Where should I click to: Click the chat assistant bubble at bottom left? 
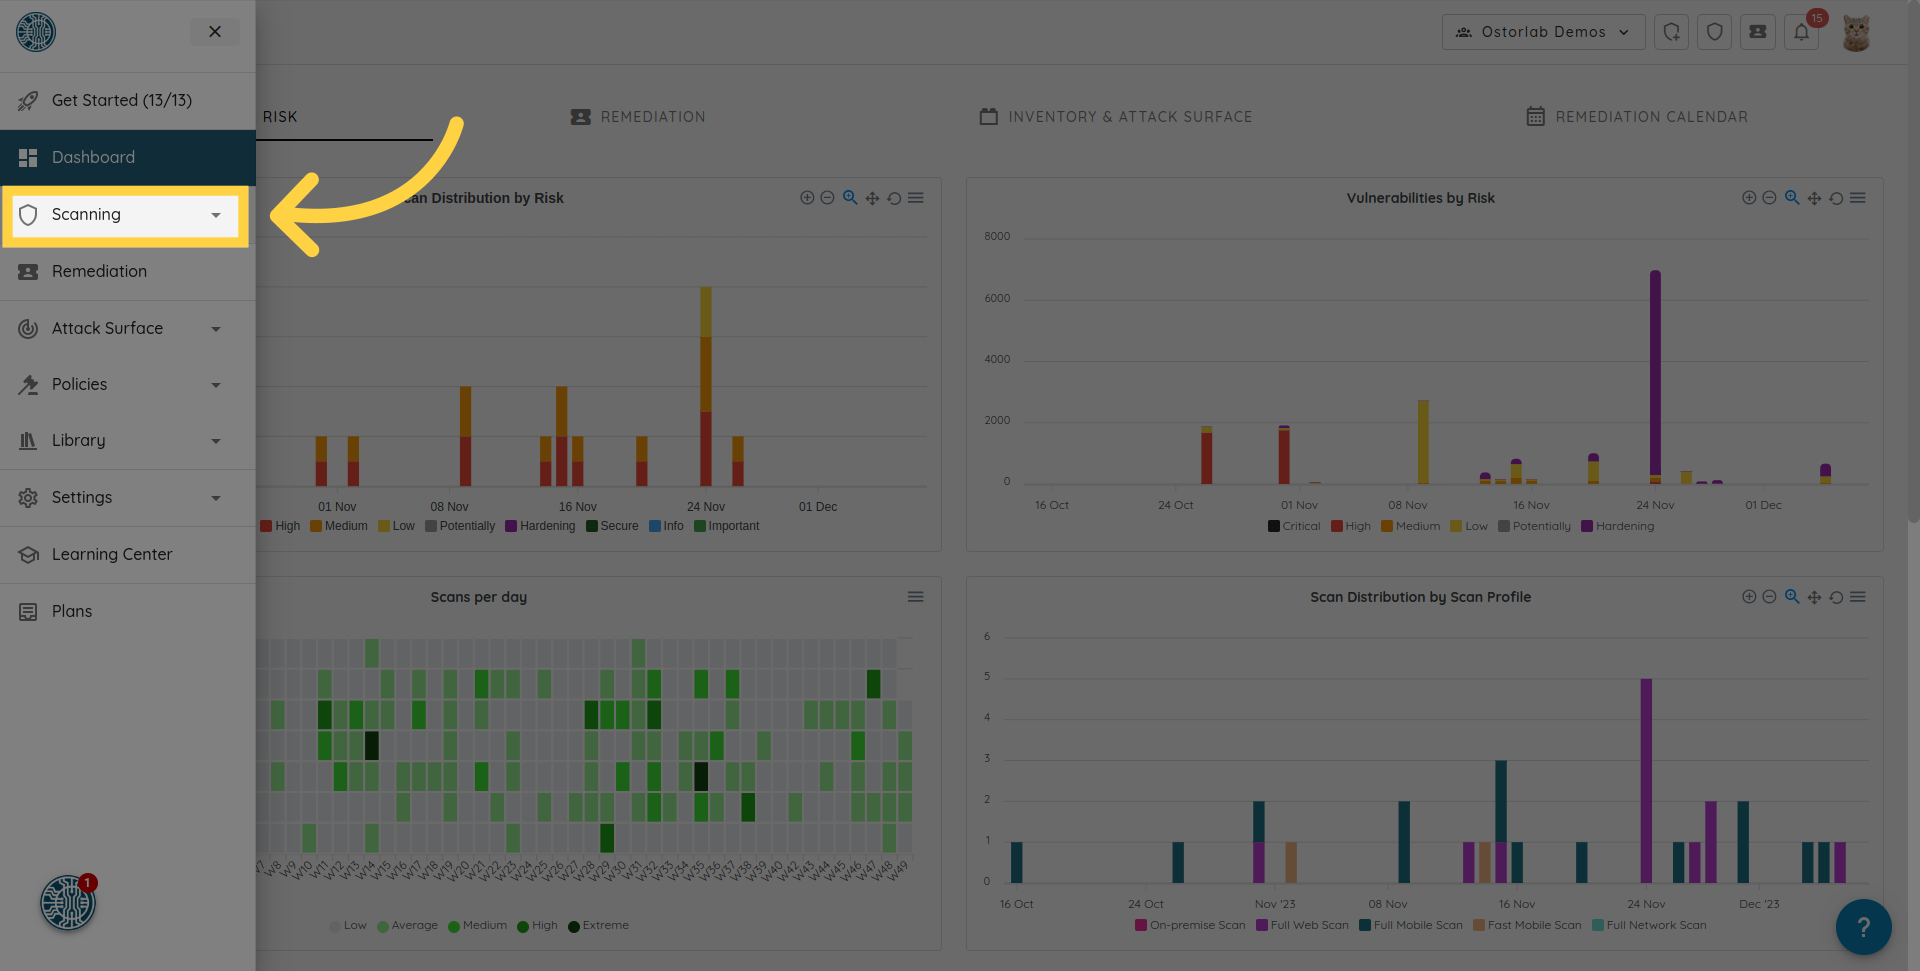pyautogui.click(x=68, y=903)
